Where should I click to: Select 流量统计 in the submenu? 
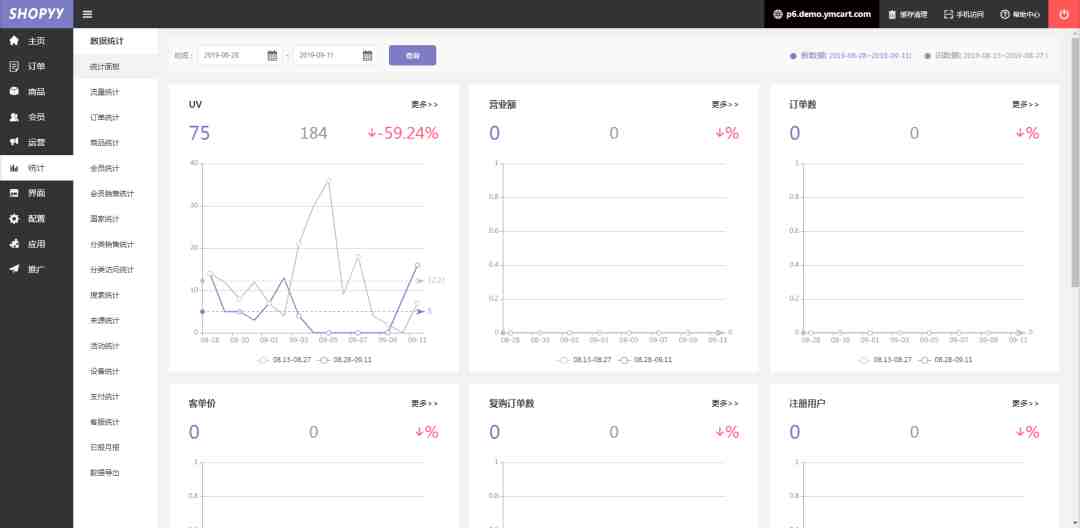pos(105,92)
